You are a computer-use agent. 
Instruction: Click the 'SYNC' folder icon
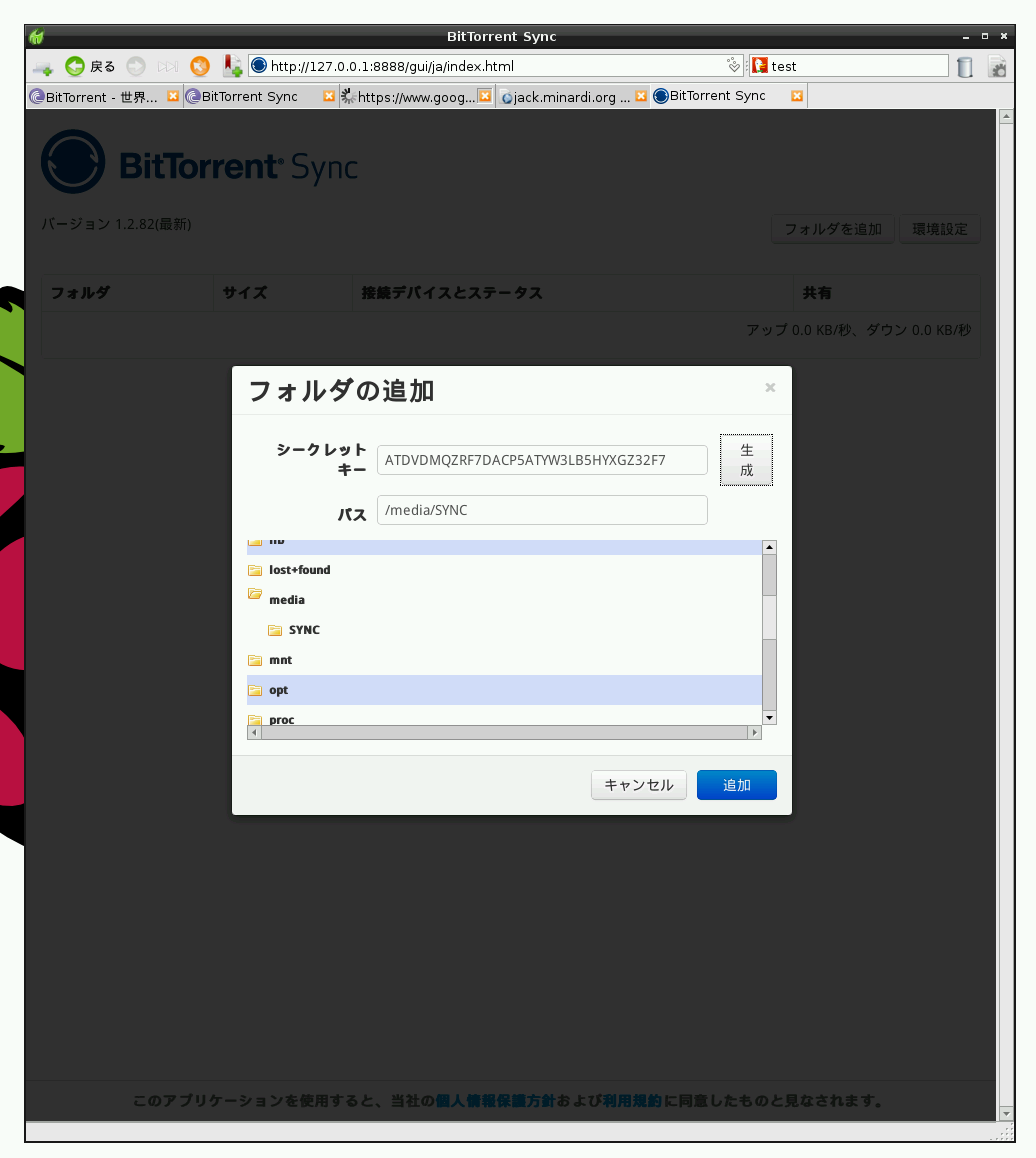[x=275, y=630]
